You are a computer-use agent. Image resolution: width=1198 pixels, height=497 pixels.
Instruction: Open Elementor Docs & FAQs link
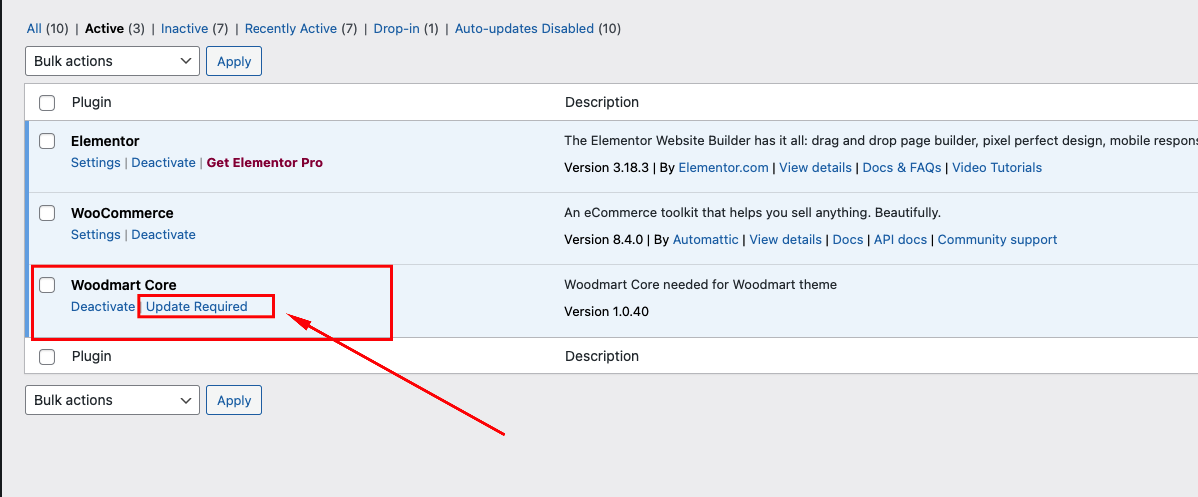[902, 167]
